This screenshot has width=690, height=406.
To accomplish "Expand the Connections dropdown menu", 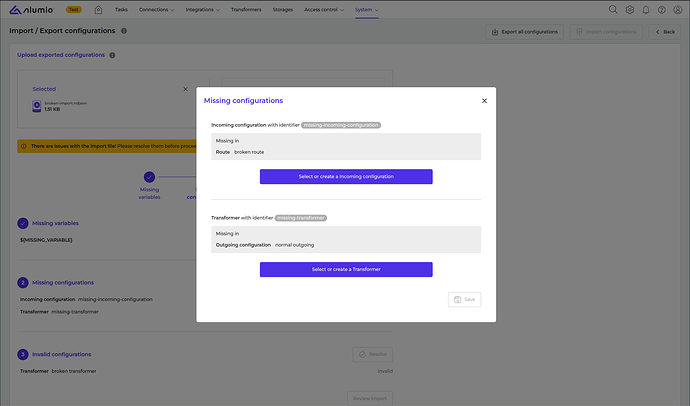I will [x=157, y=9].
